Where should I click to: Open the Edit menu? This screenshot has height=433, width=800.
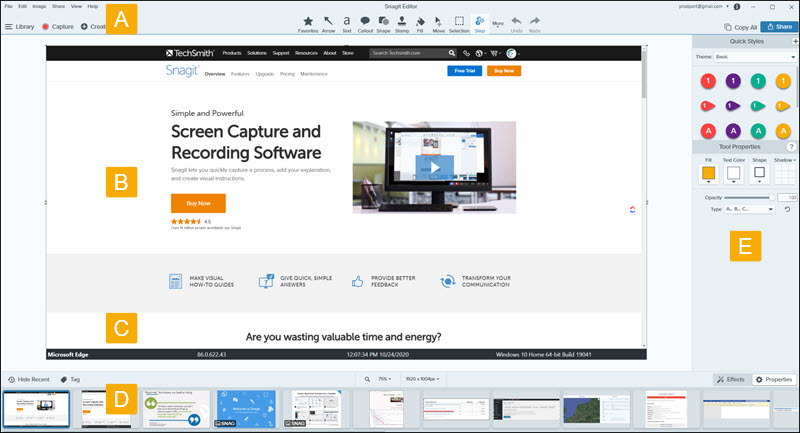point(22,6)
